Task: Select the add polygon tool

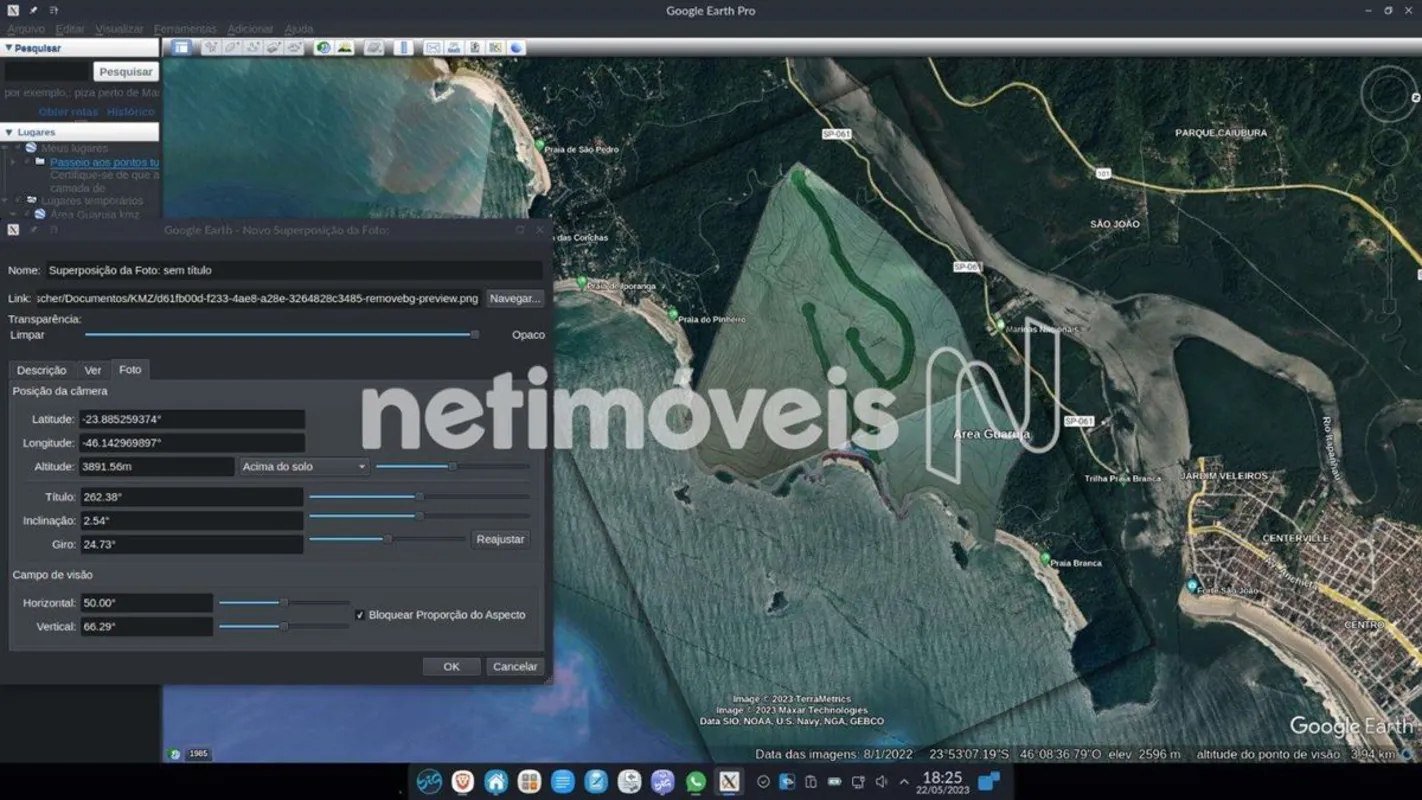Action: tap(232, 47)
